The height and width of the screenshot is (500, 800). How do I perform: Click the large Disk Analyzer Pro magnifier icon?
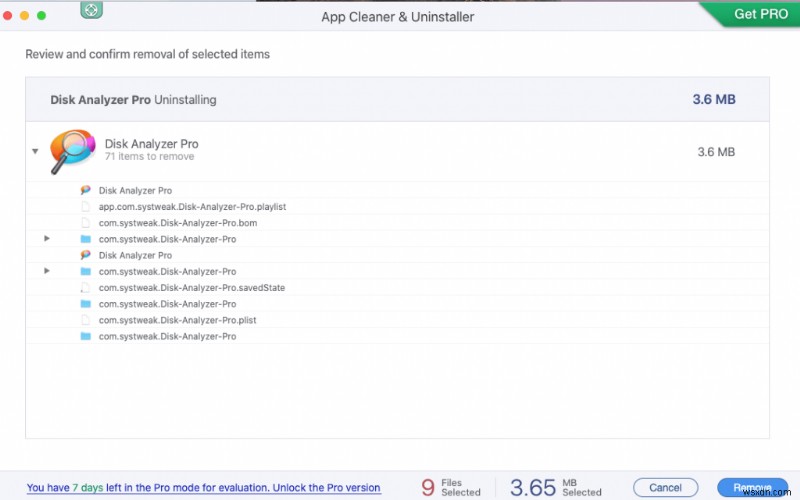72,151
